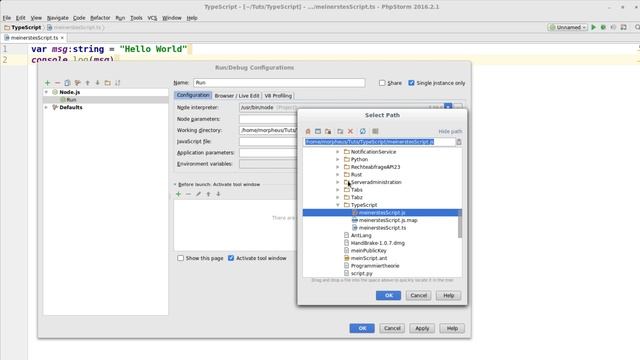Delete icon (red X) in Select Path toolbar
This screenshot has height=360, width=640.
pos(350,131)
